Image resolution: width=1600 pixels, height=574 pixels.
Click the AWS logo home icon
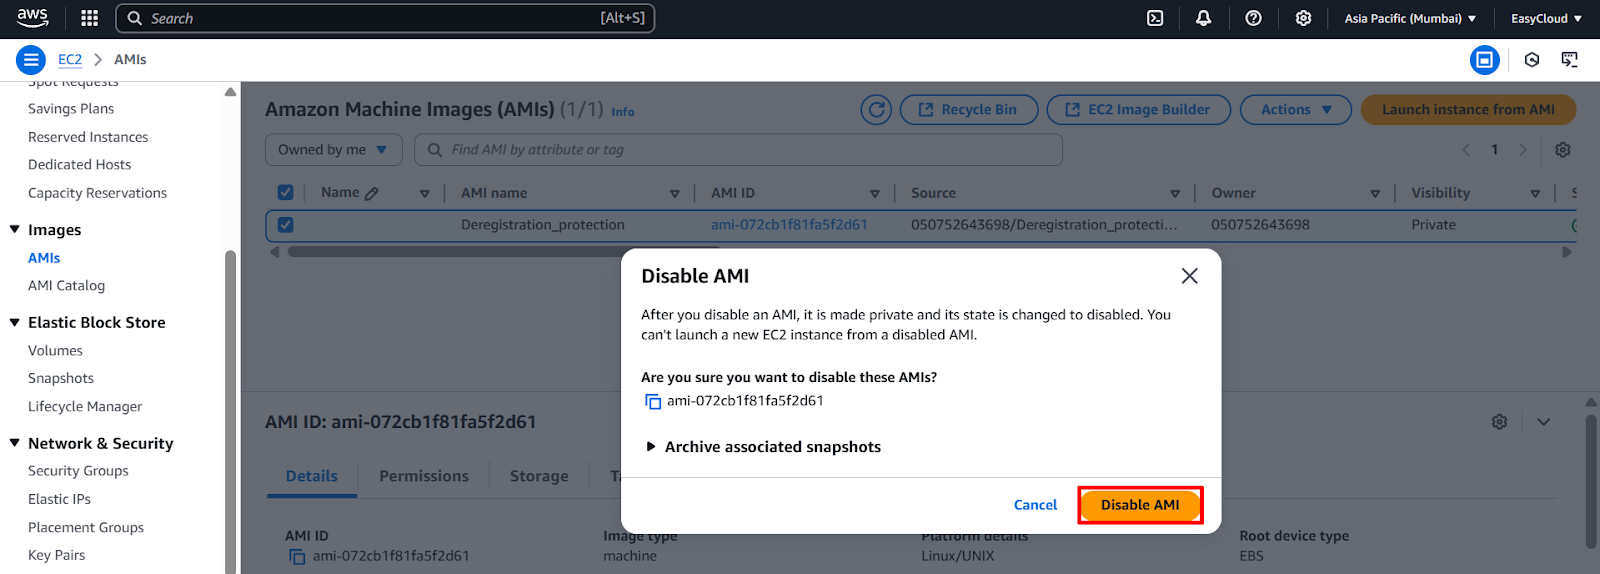[x=32, y=18]
